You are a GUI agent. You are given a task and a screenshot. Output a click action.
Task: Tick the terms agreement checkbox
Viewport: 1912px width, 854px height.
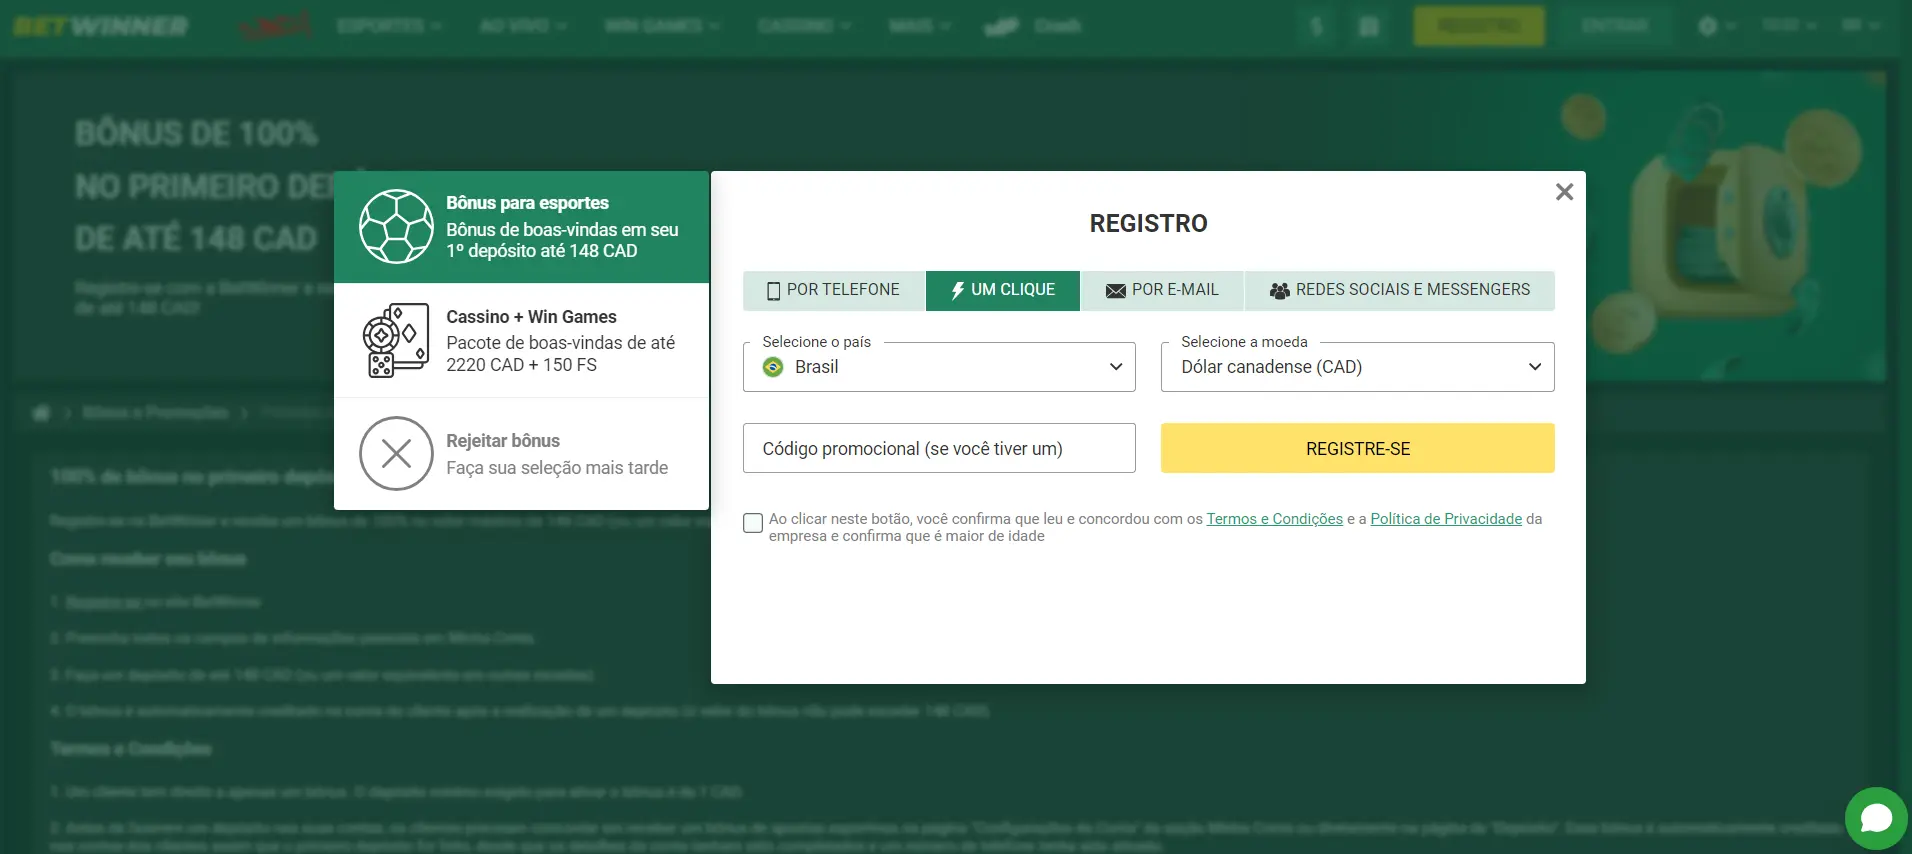click(x=753, y=523)
